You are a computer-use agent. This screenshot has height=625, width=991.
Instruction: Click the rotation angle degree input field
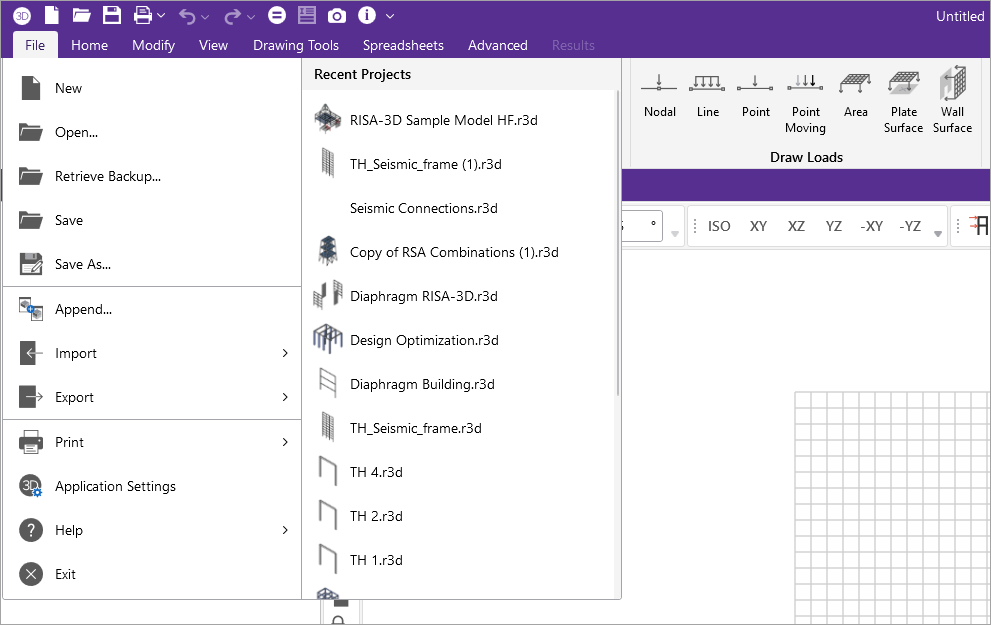pyautogui.click(x=642, y=226)
